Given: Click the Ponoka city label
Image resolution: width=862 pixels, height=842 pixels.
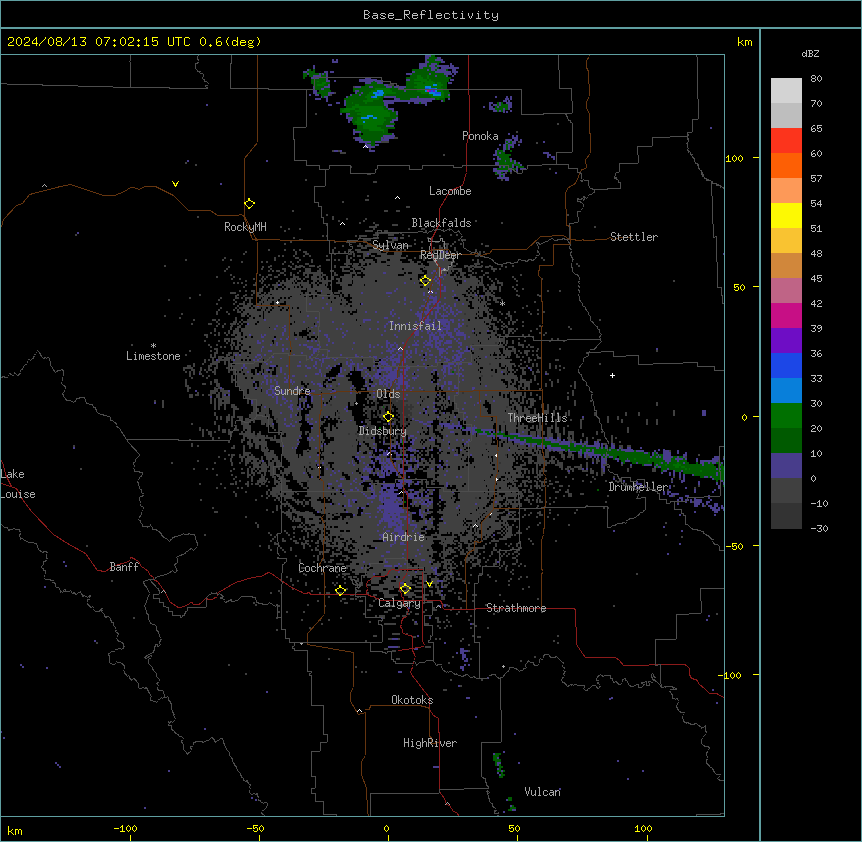Looking at the screenshot, I should [x=480, y=136].
